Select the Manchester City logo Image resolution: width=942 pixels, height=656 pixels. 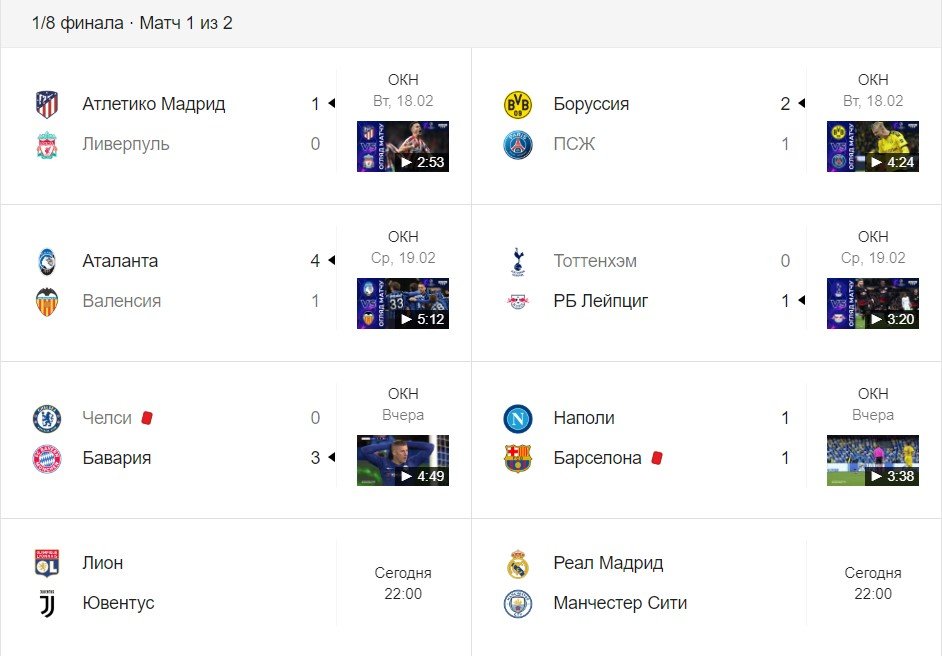(x=518, y=603)
